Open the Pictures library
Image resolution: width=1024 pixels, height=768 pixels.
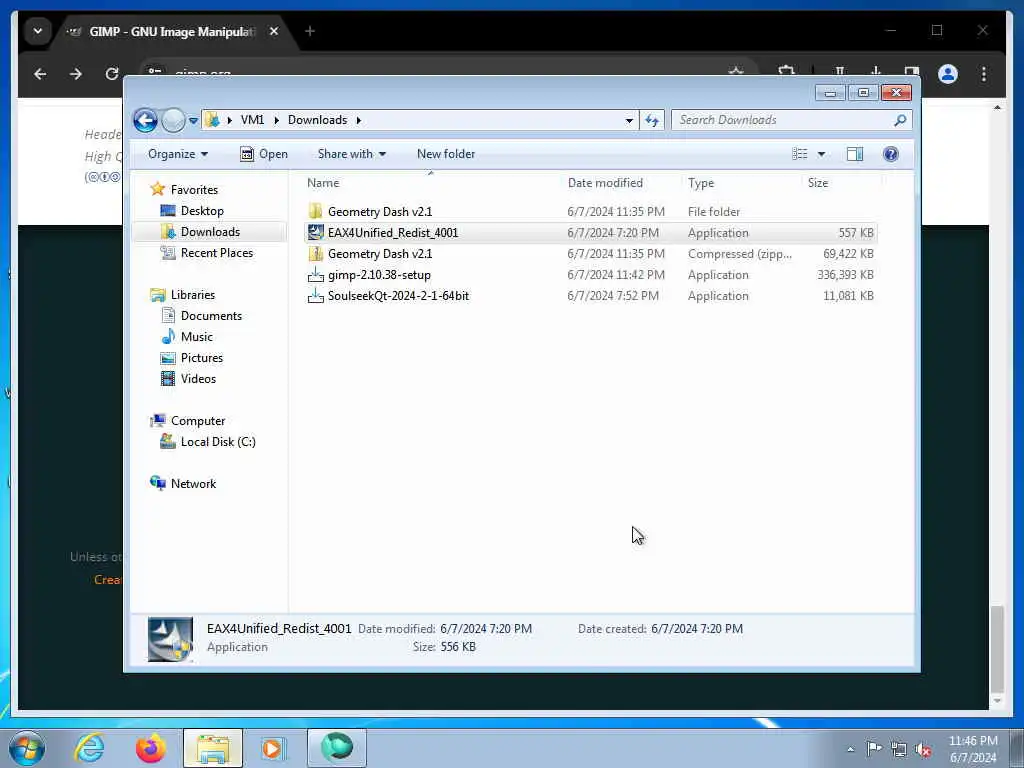coord(202,358)
